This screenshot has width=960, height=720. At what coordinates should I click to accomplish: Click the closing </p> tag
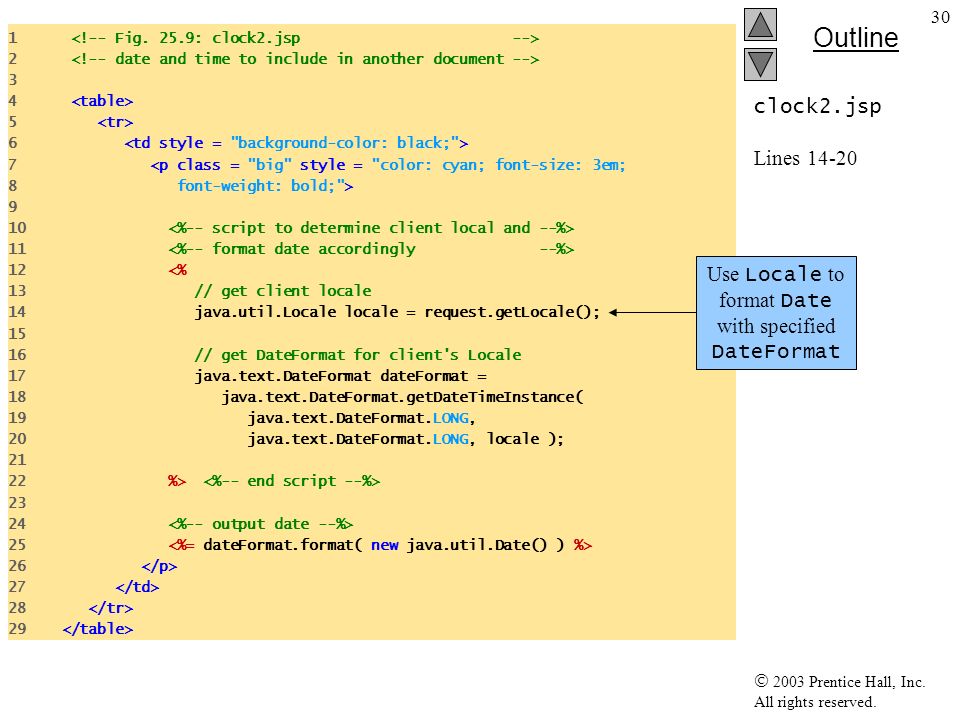coord(159,566)
